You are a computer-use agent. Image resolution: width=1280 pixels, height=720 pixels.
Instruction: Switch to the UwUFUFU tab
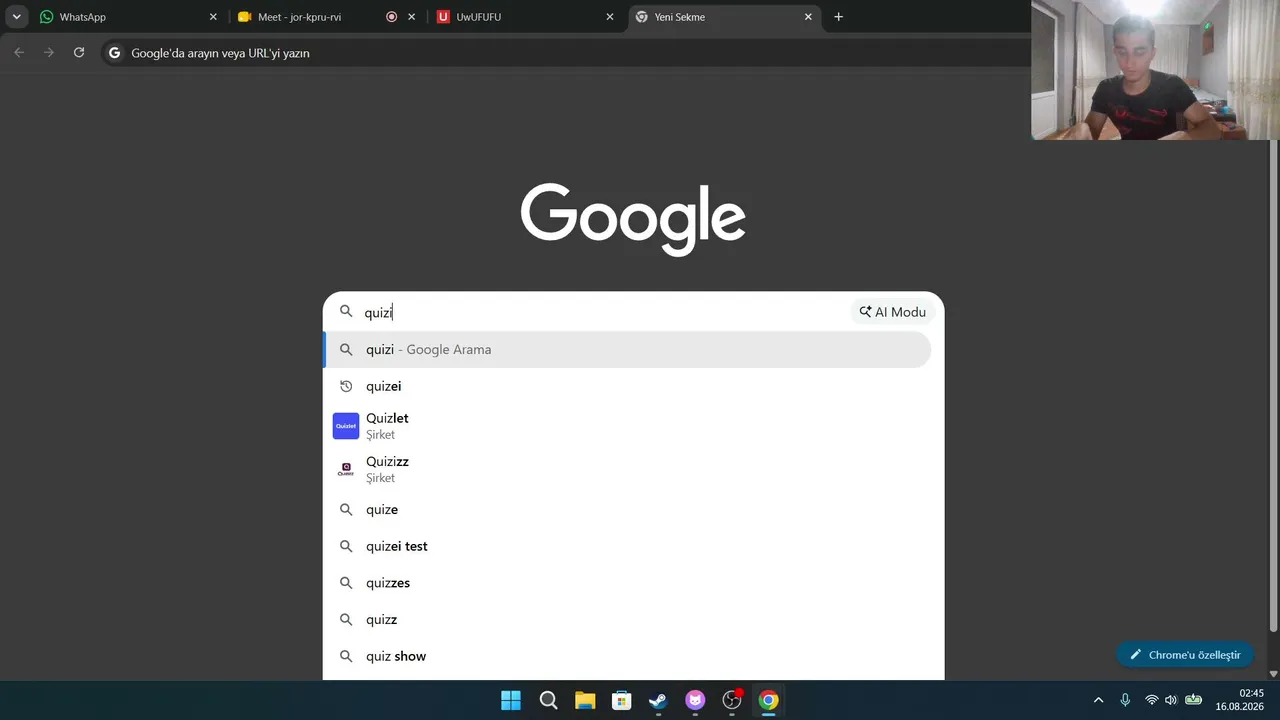click(526, 17)
